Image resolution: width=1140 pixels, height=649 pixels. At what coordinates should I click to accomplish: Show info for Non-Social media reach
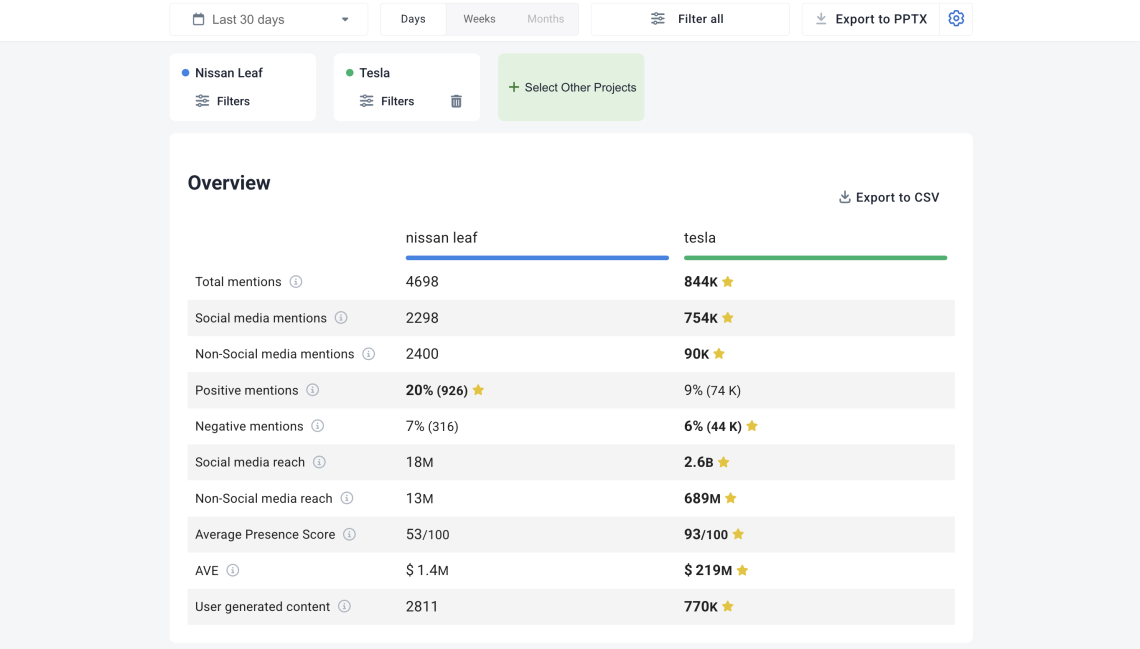click(347, 498)
